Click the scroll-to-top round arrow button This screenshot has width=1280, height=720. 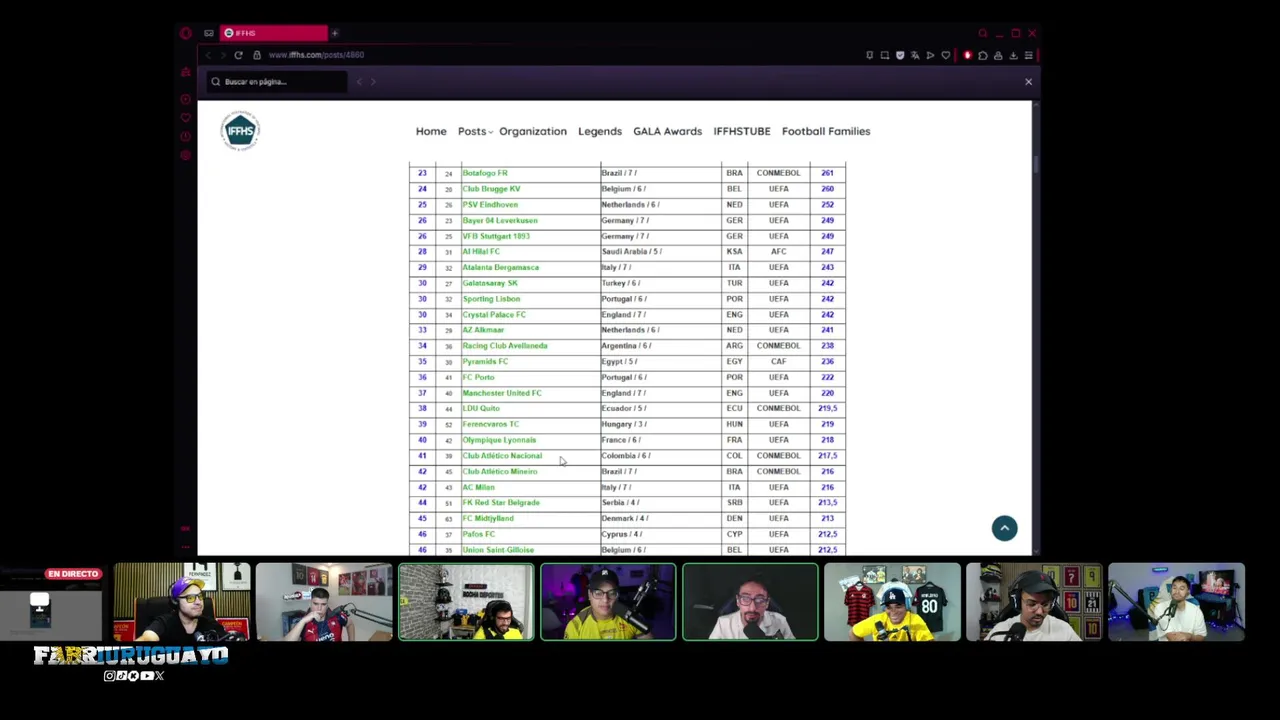(x=1004, y=528)
